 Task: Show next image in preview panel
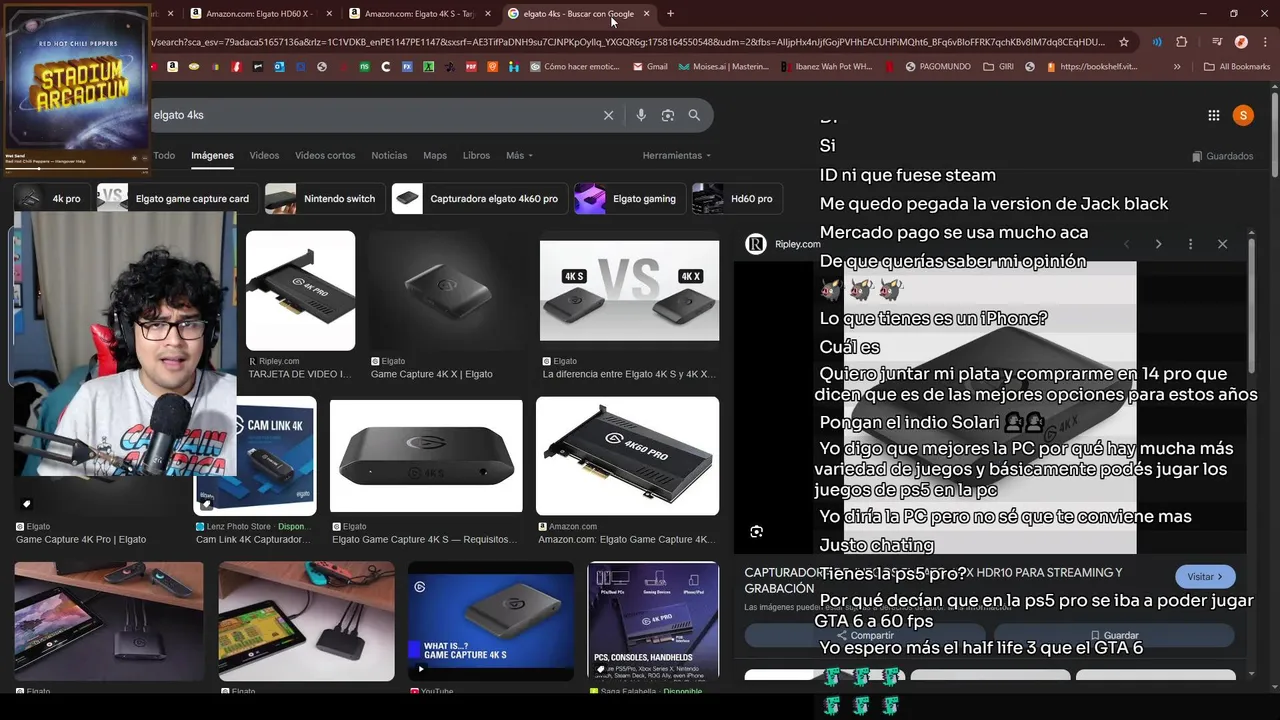1158,244
